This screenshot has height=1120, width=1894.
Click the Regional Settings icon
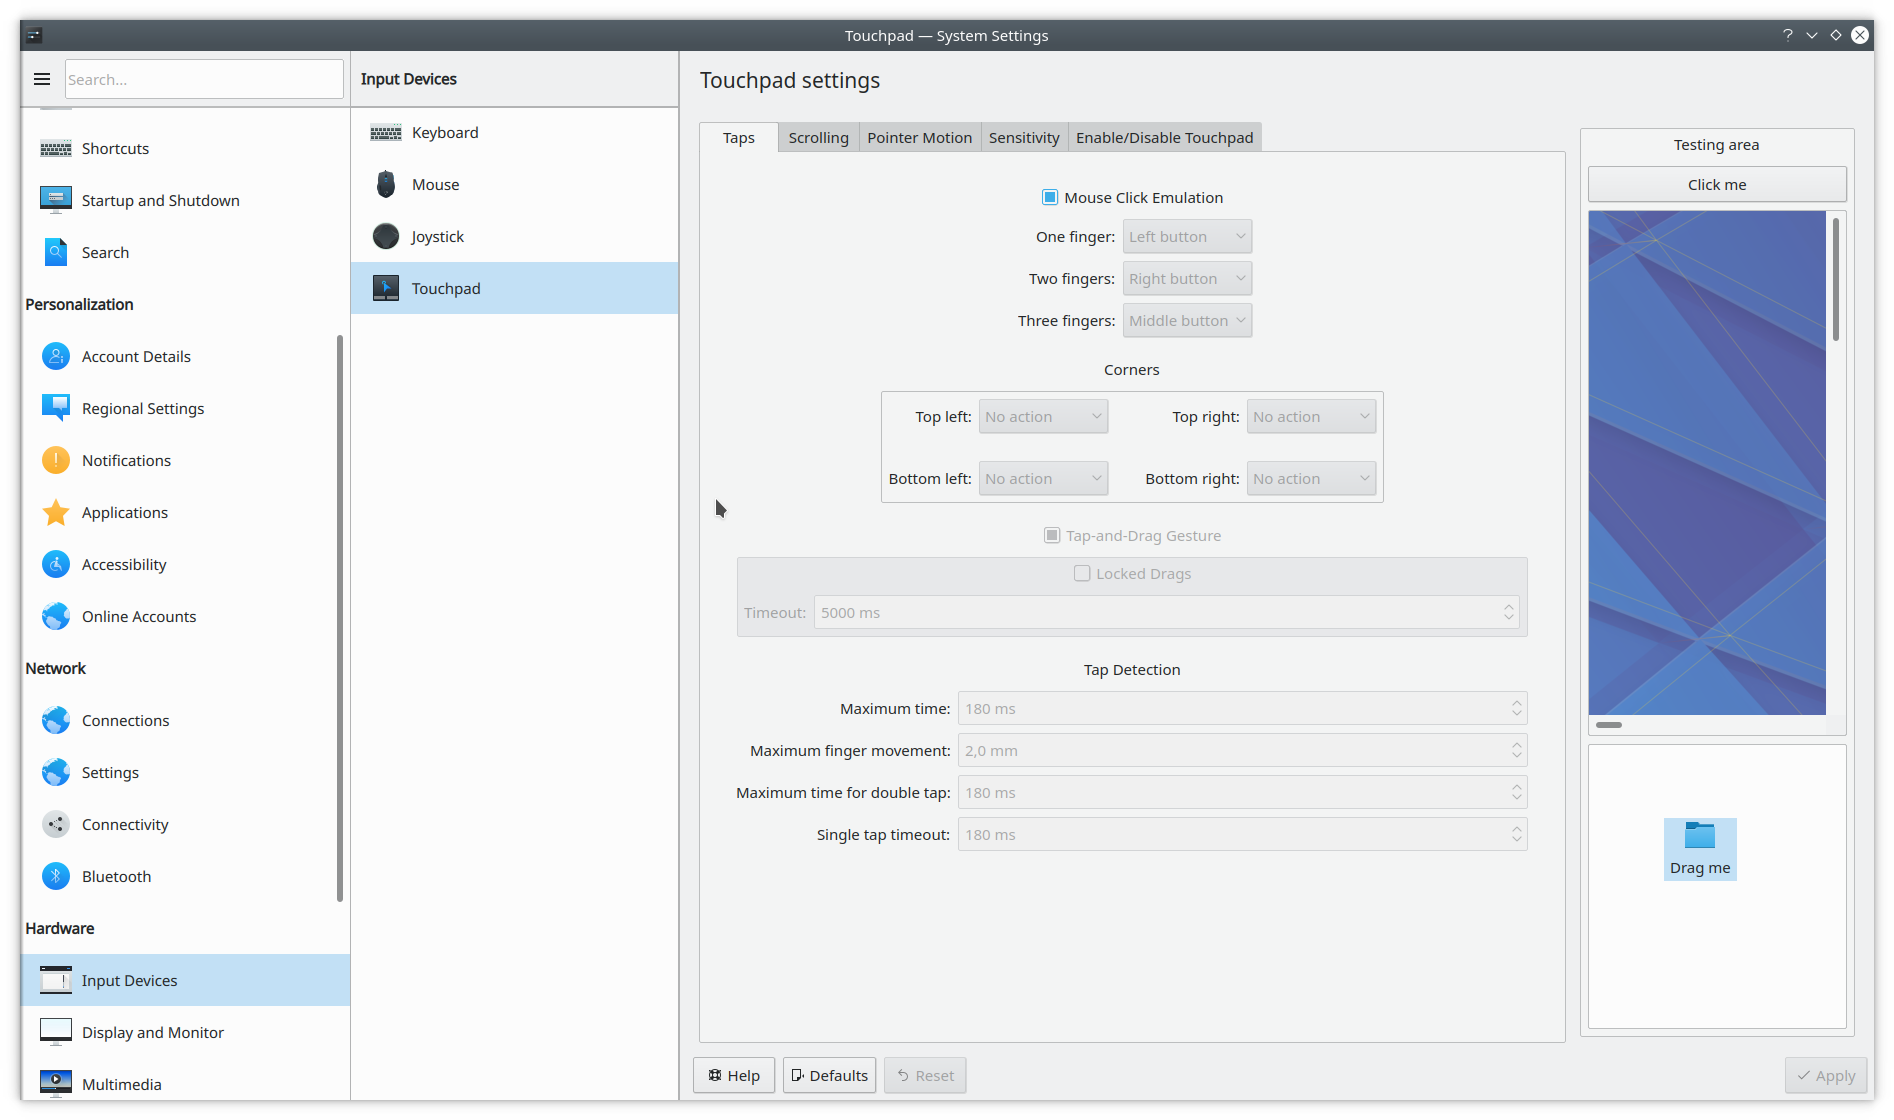coord(56,408)
